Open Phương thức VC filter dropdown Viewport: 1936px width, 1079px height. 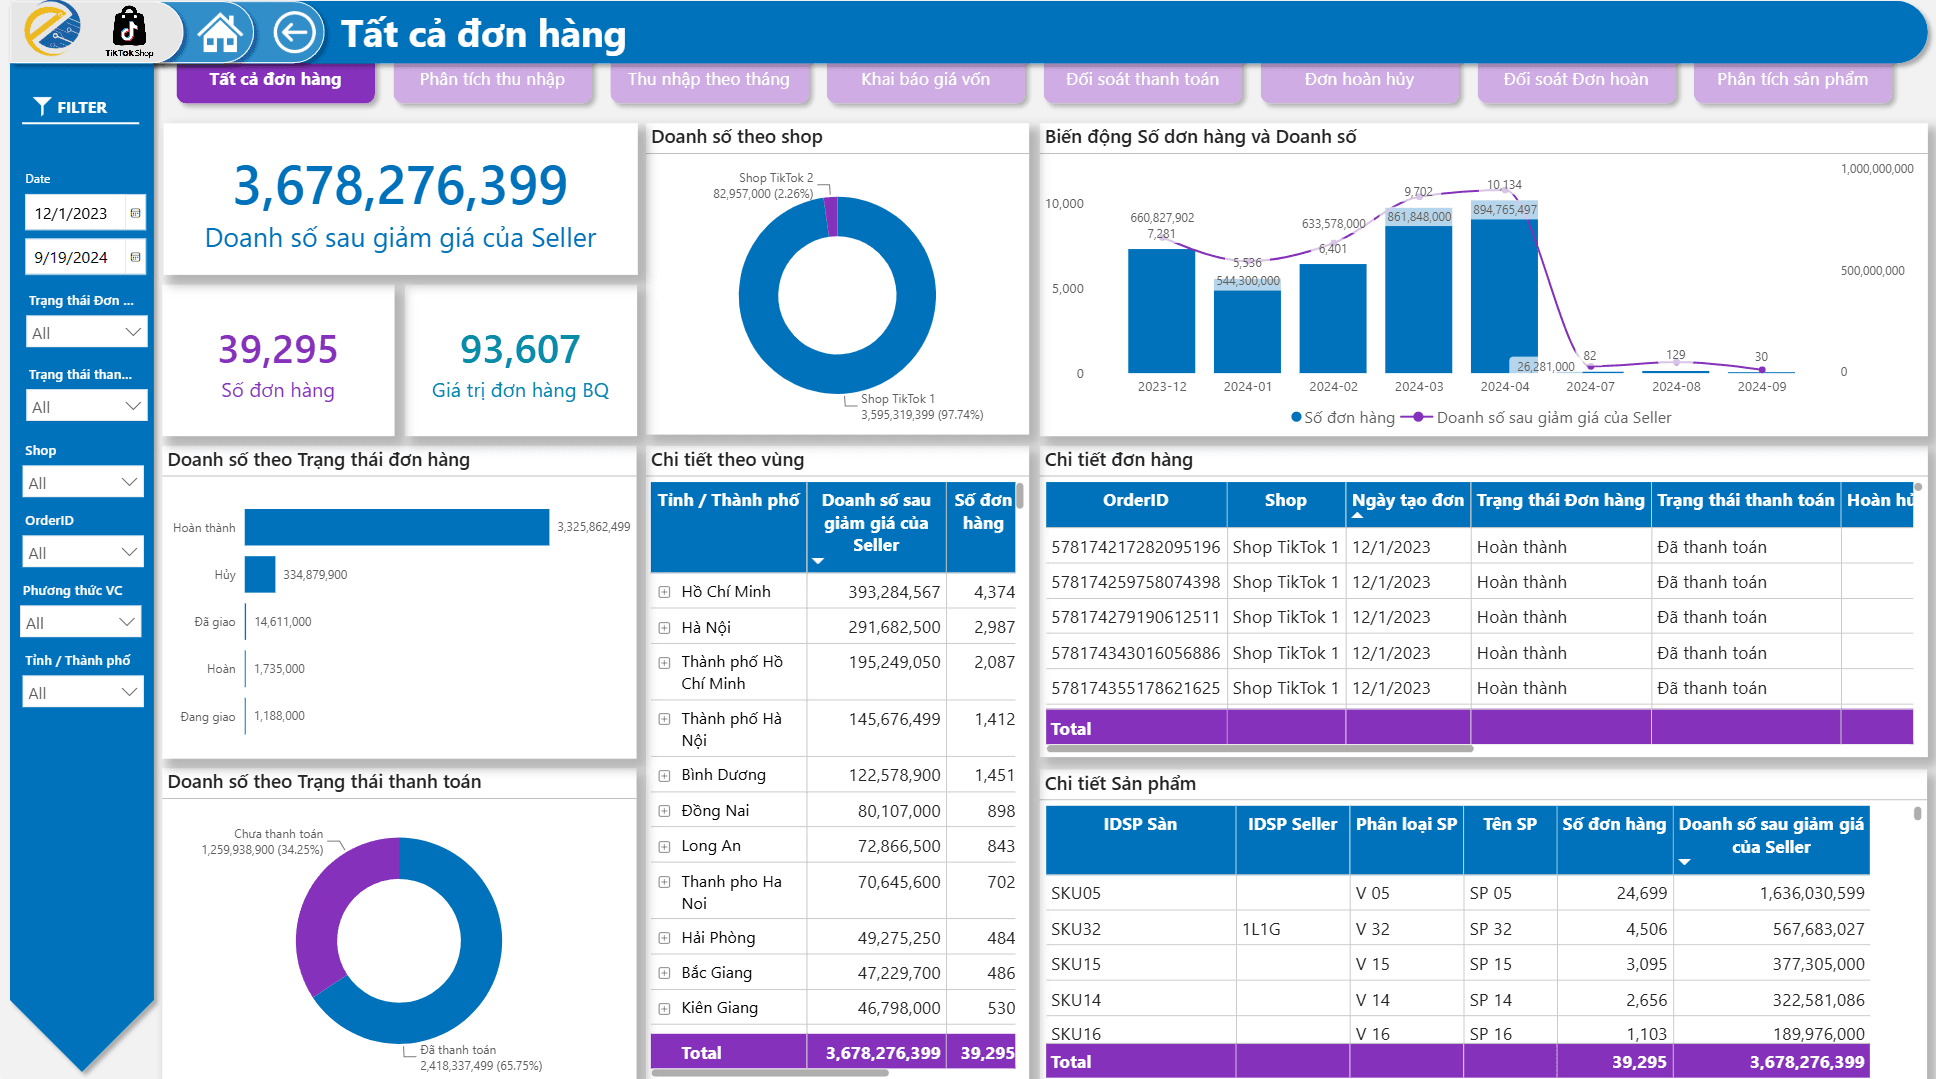81,622
